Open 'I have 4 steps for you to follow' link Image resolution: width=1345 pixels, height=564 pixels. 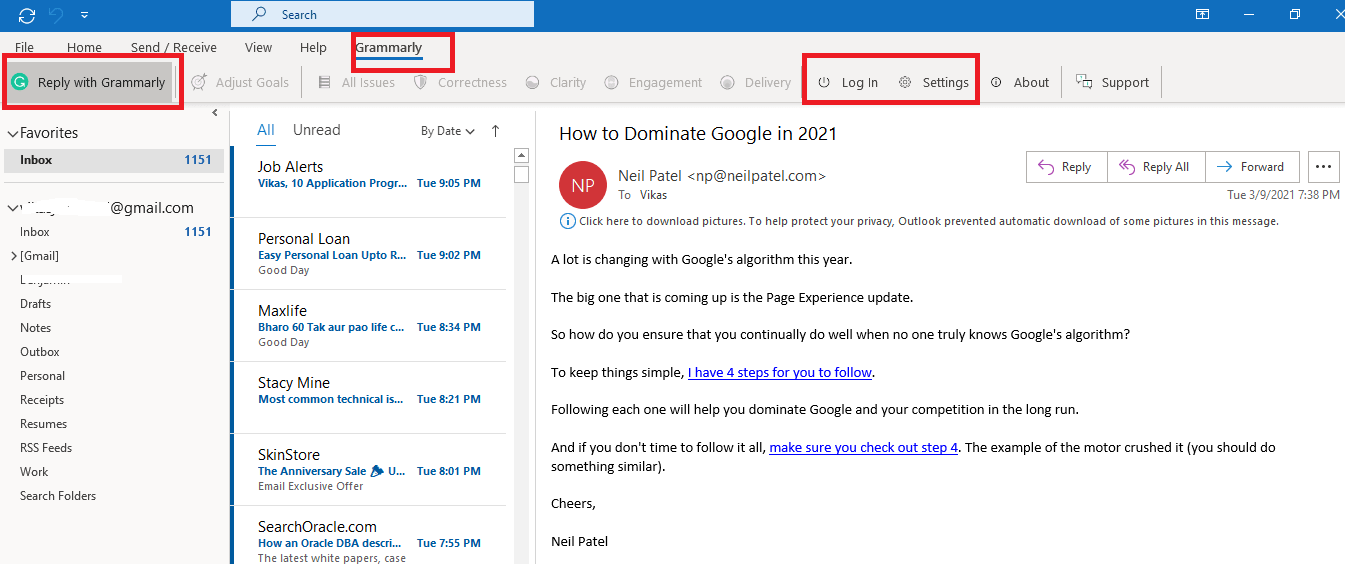pyautogui.click(x=780, y=372)
